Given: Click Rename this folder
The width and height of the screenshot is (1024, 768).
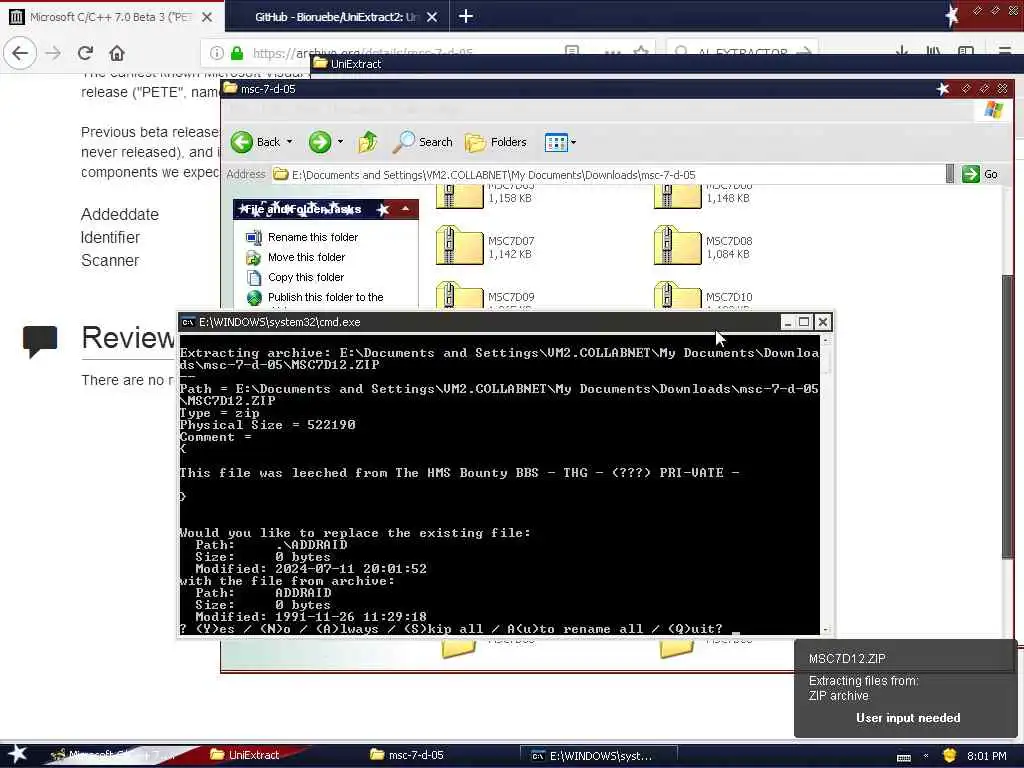Looking at the screenshot, I should click(313, 237).
